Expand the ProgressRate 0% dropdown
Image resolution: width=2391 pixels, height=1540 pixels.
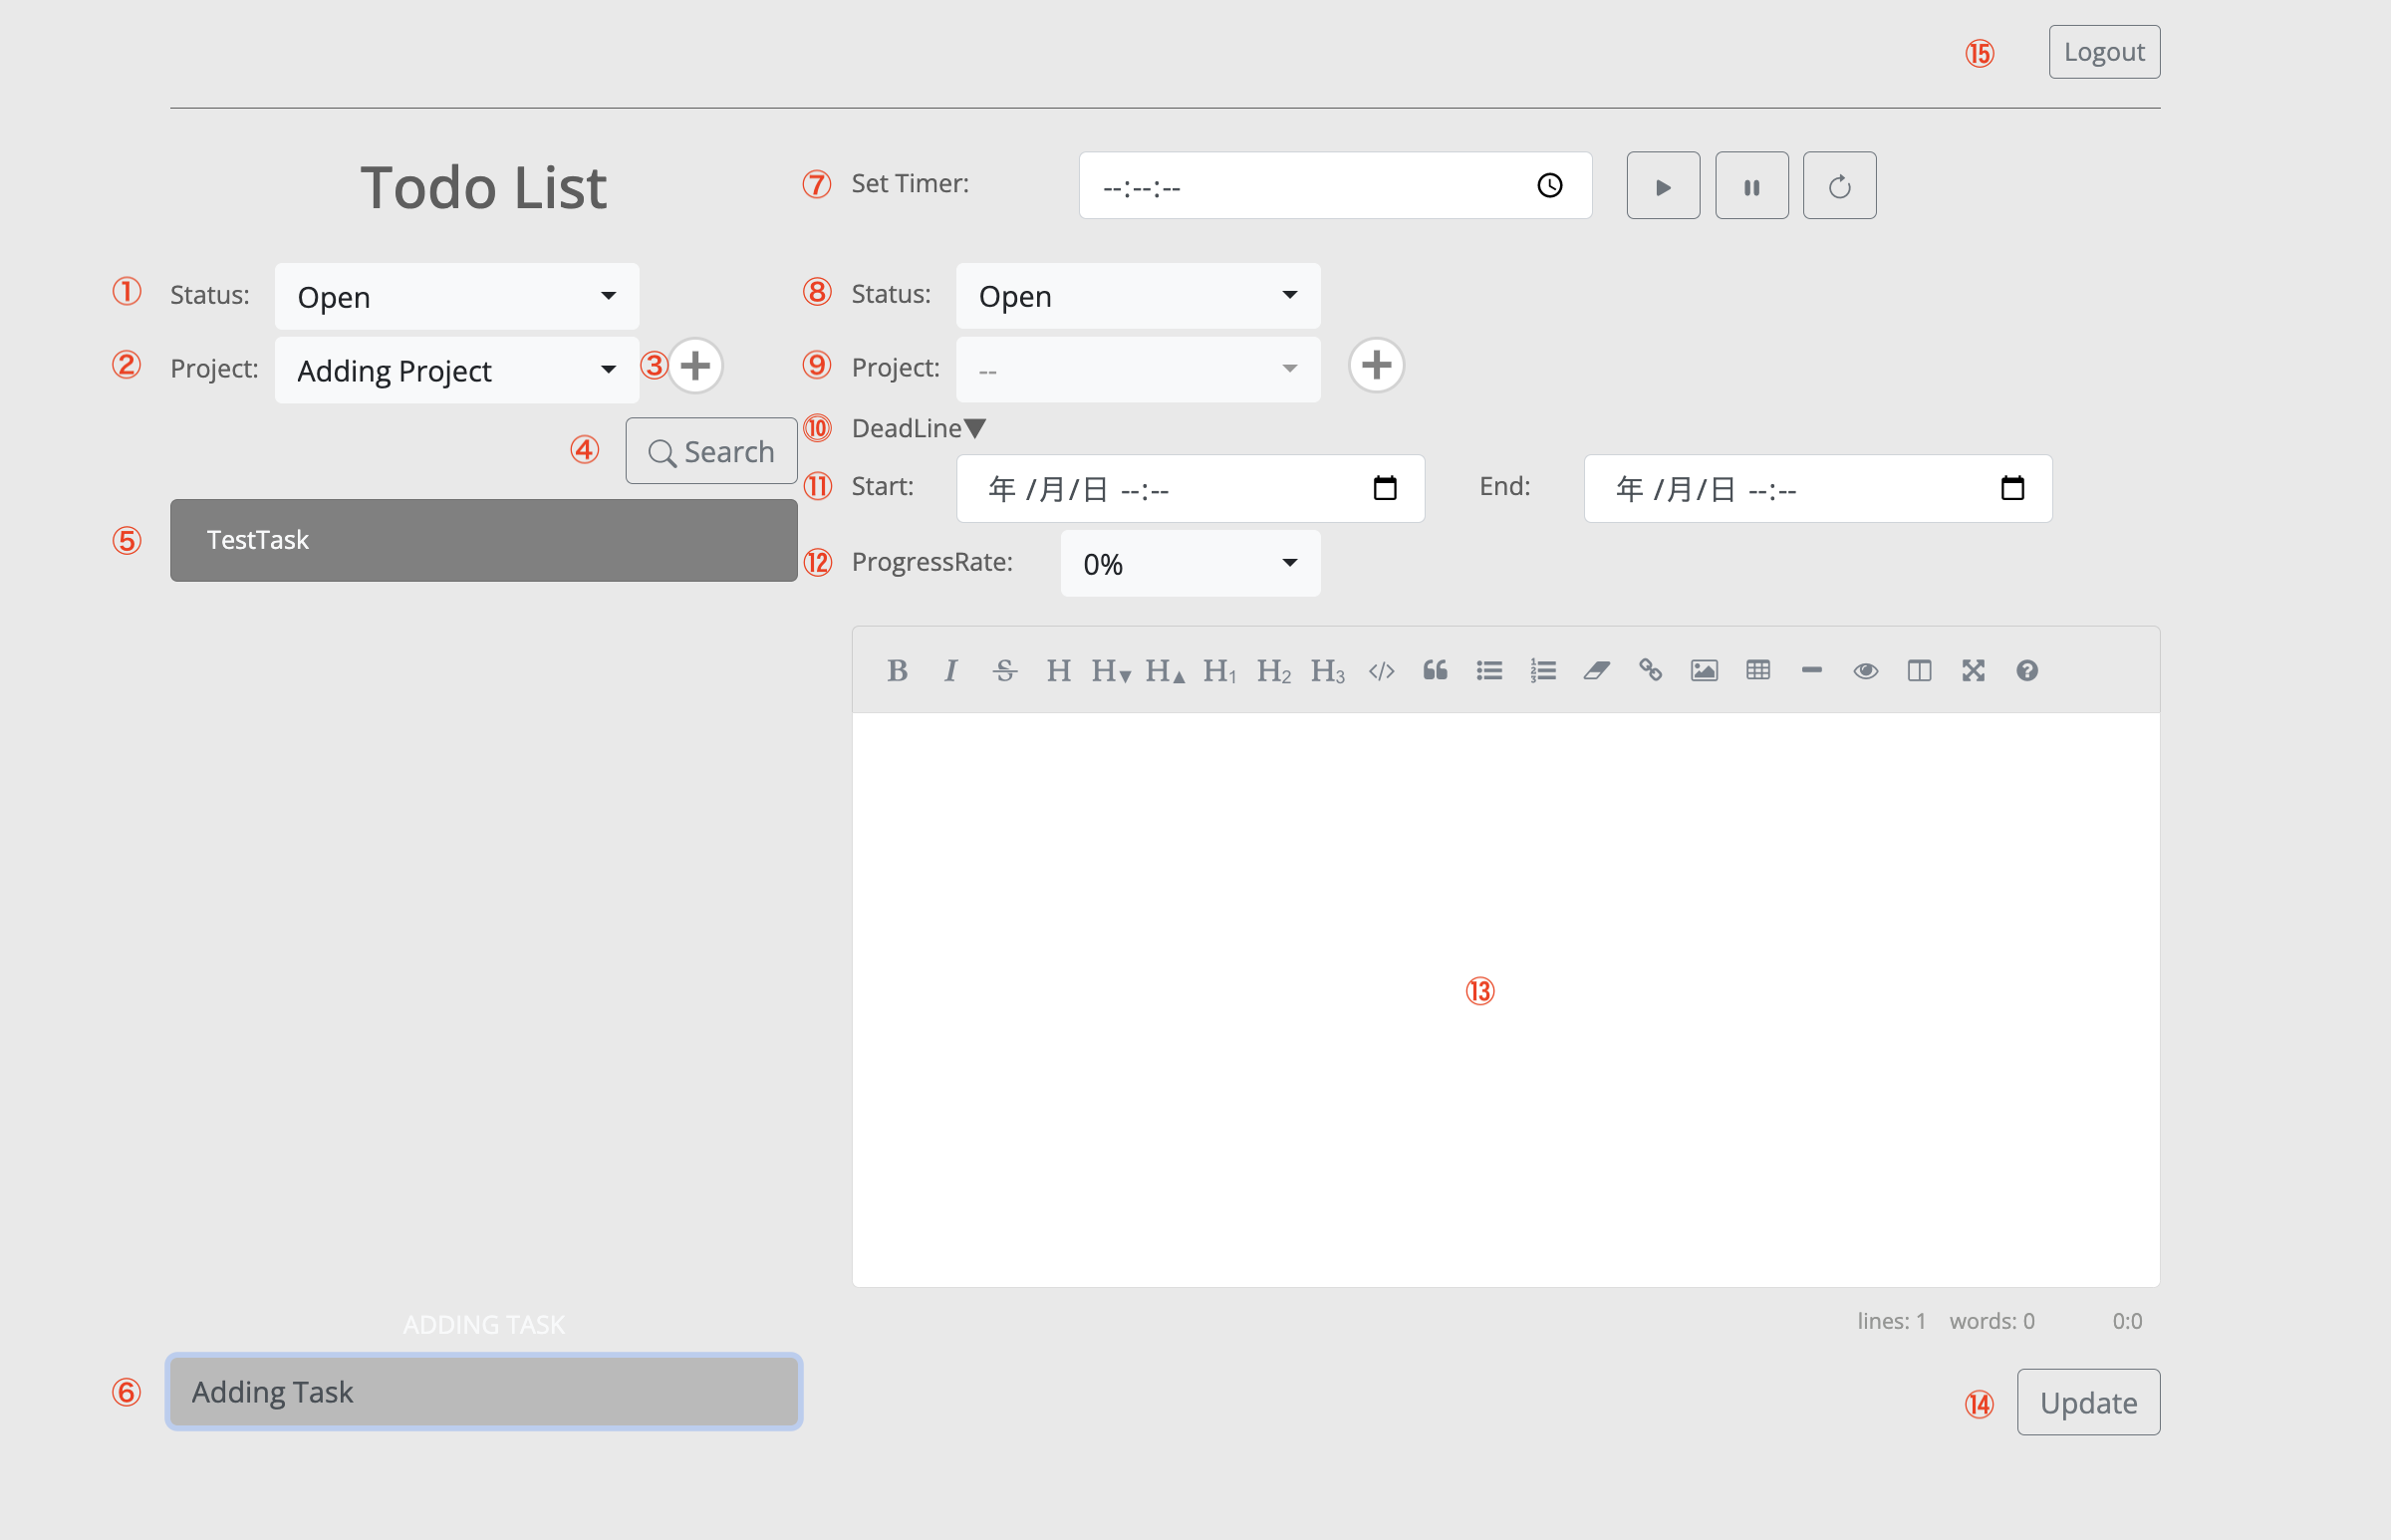tap(1190, 564)
